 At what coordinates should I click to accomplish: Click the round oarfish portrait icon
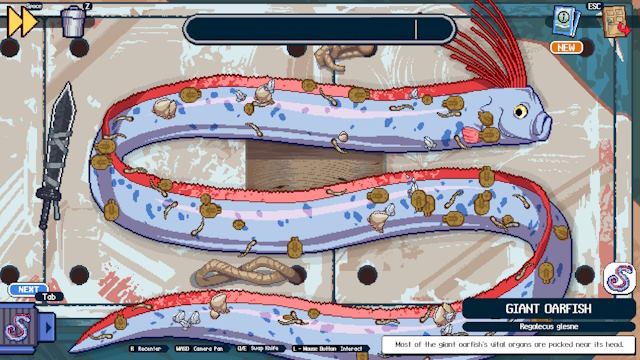point(620,278)
